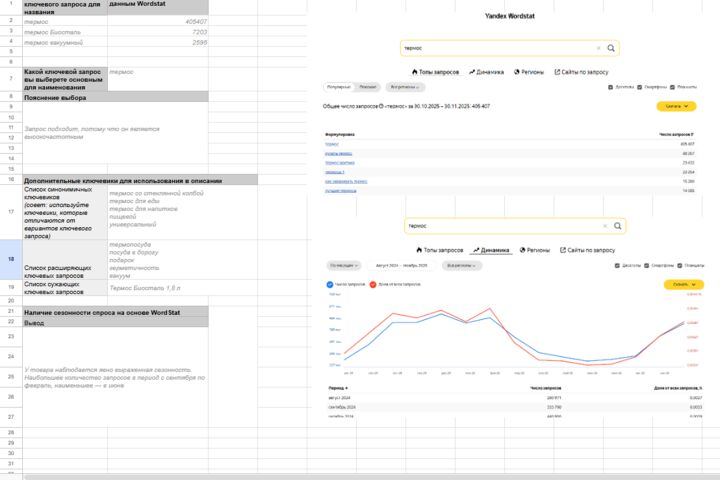
Task: Select highlighted row header 18 in the spreadsheet
Action: pyautogui.click(x=11, y=259)
